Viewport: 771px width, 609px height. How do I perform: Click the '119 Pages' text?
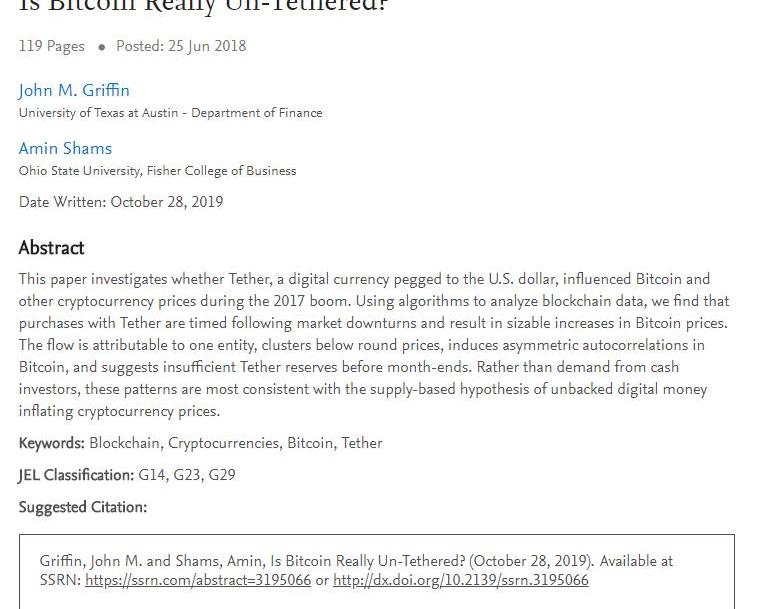point(52,46)
